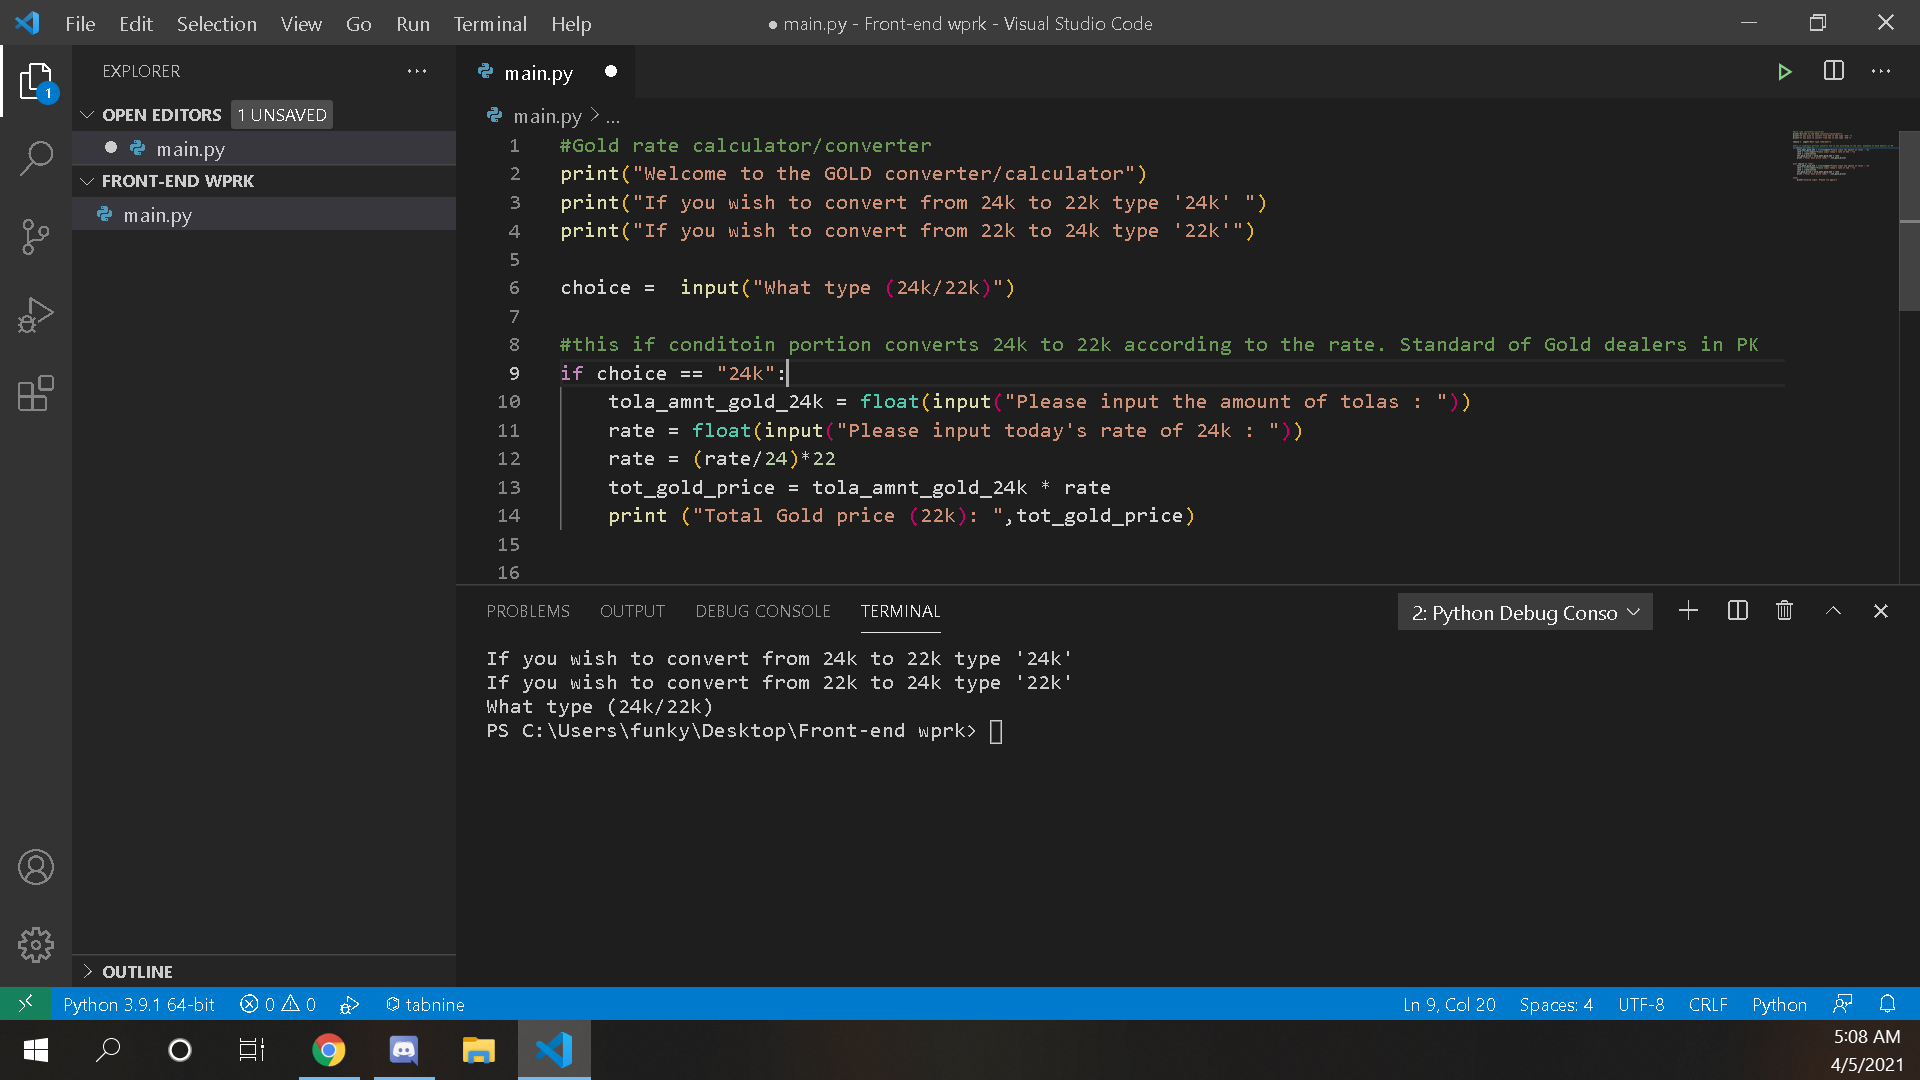
Task: Split the editor to the right
Action: coord(1833,72)
